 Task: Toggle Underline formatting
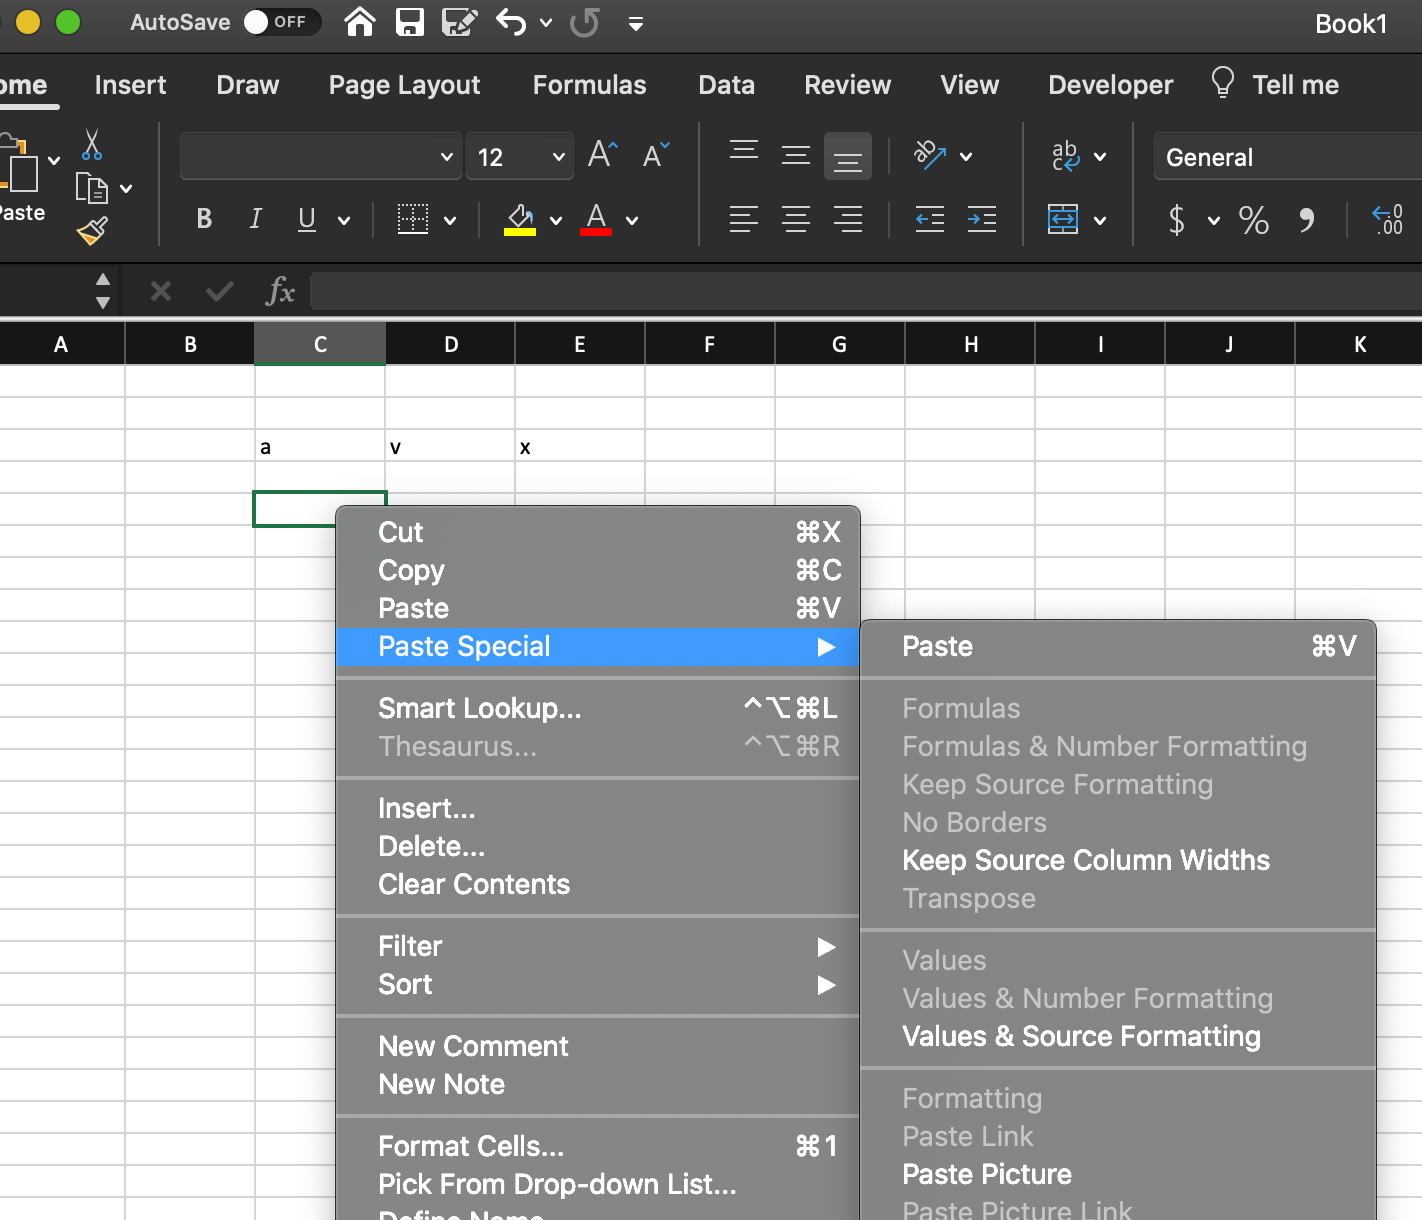tap(307, 219)
